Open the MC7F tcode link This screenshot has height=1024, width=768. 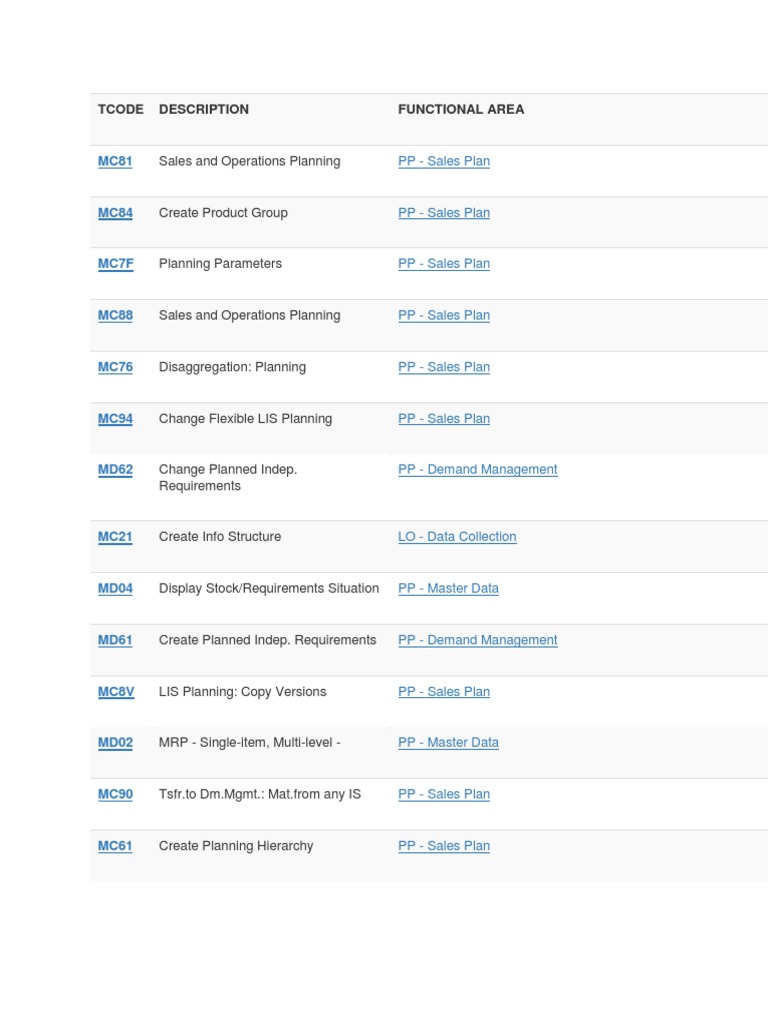tap(115, 264)
